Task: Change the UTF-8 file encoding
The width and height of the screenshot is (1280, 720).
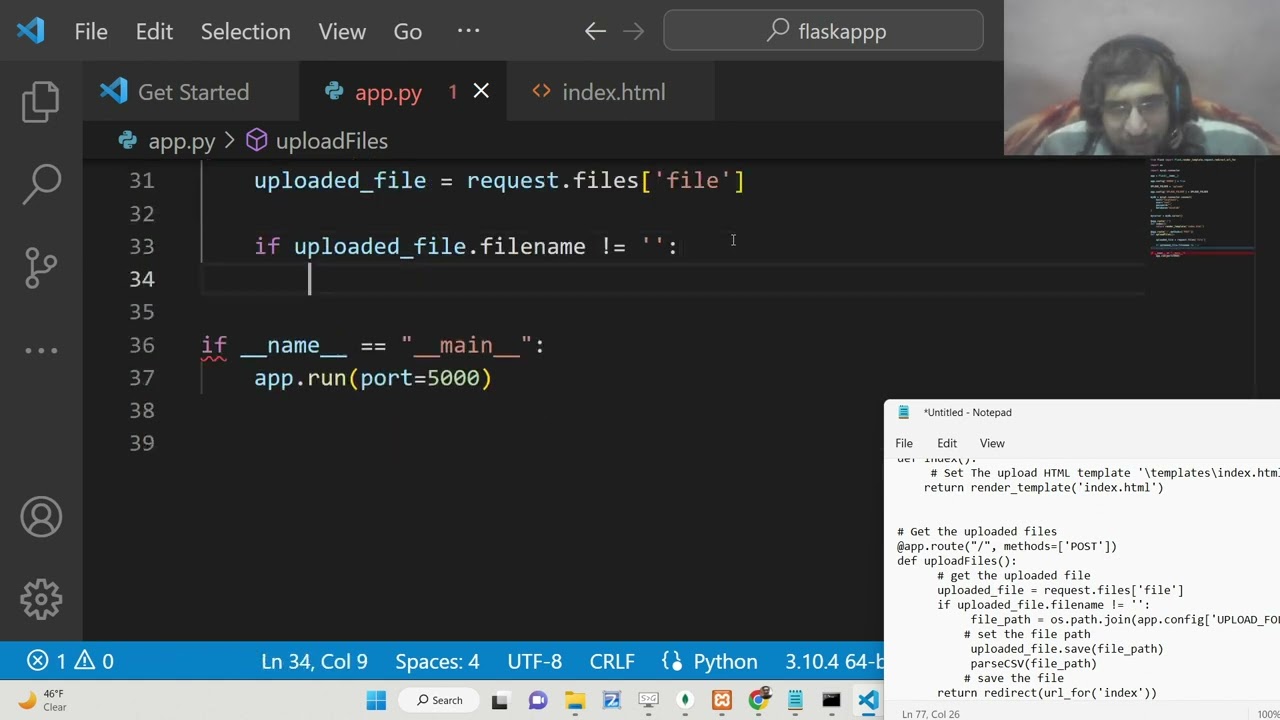Action: point(534,662)
